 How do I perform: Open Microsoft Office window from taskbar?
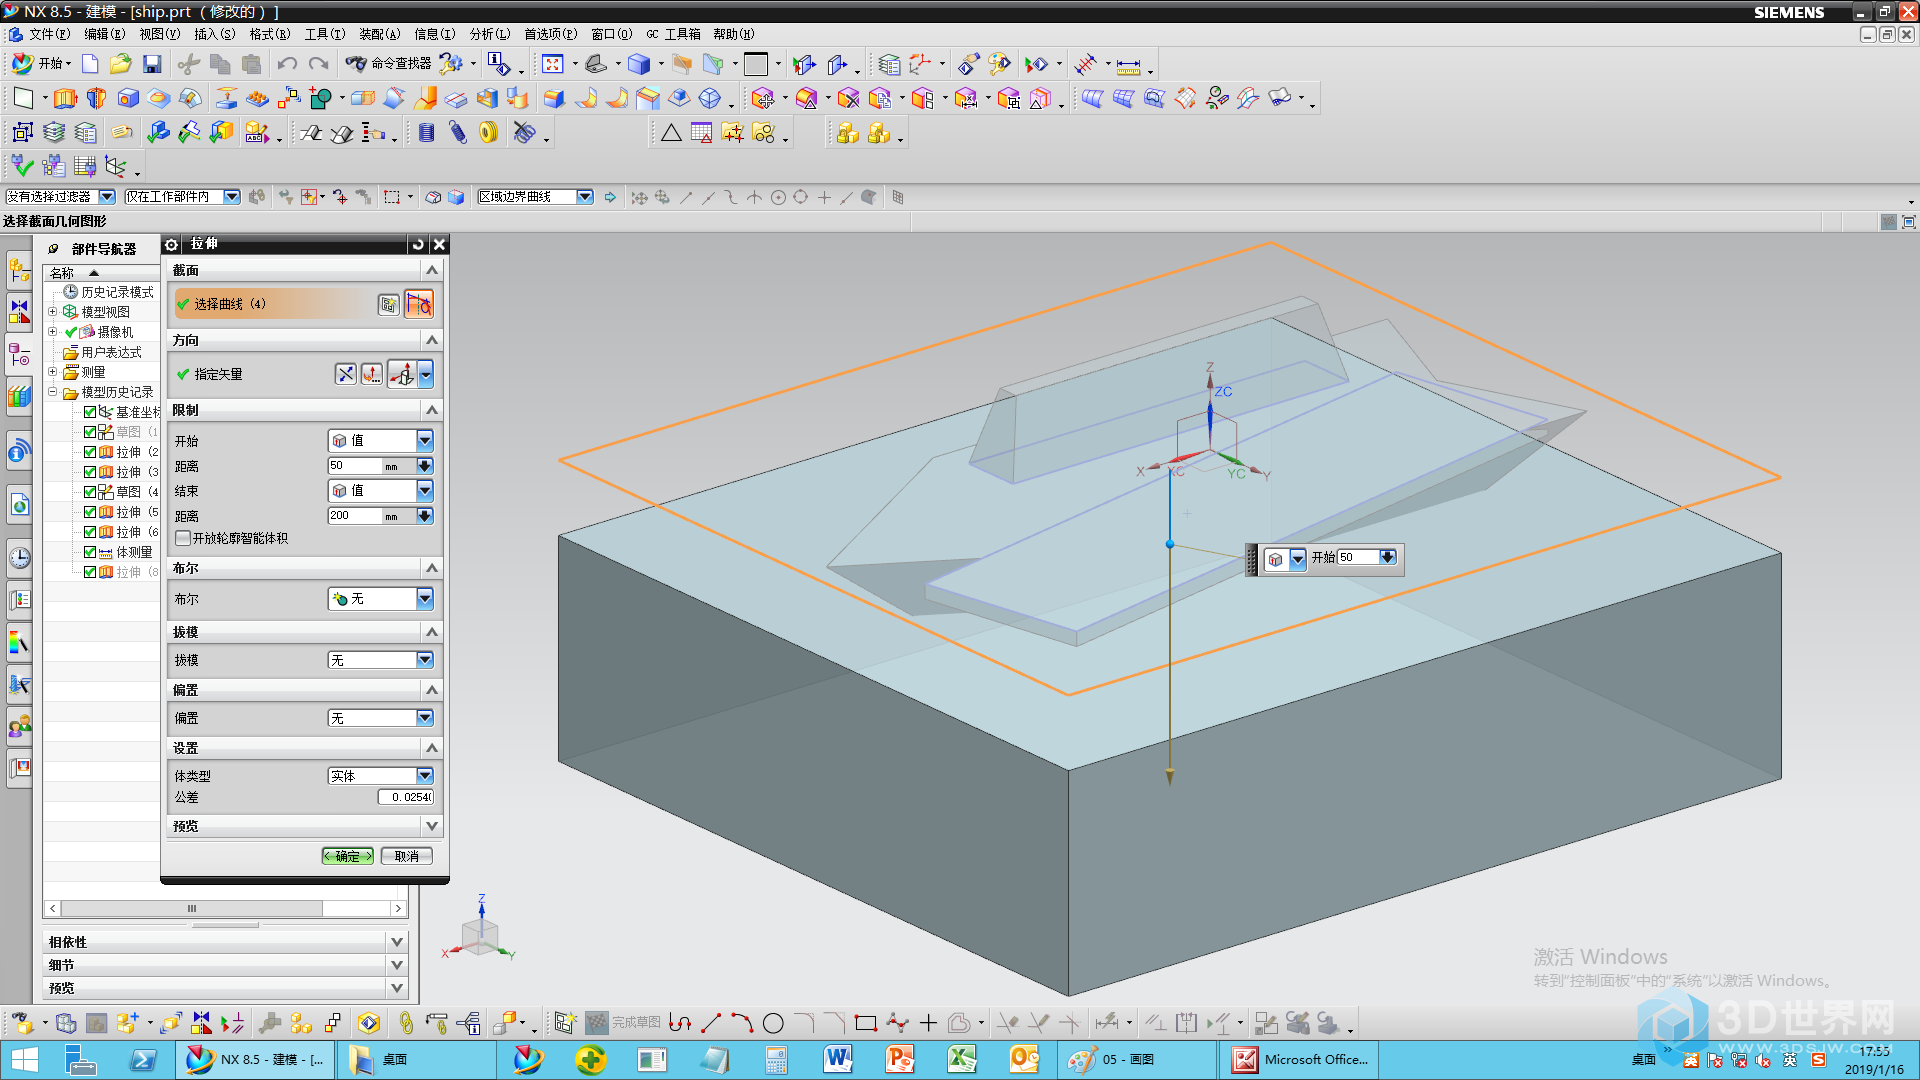(x=1298, y=1059)
